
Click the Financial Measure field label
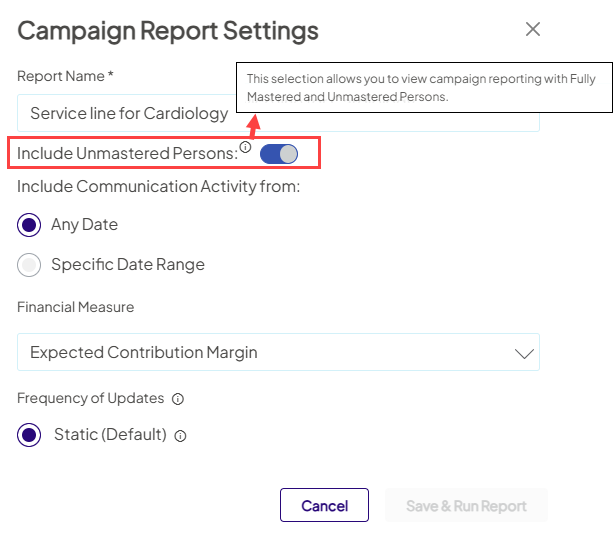pyautogui.click(x=76, y=308)
